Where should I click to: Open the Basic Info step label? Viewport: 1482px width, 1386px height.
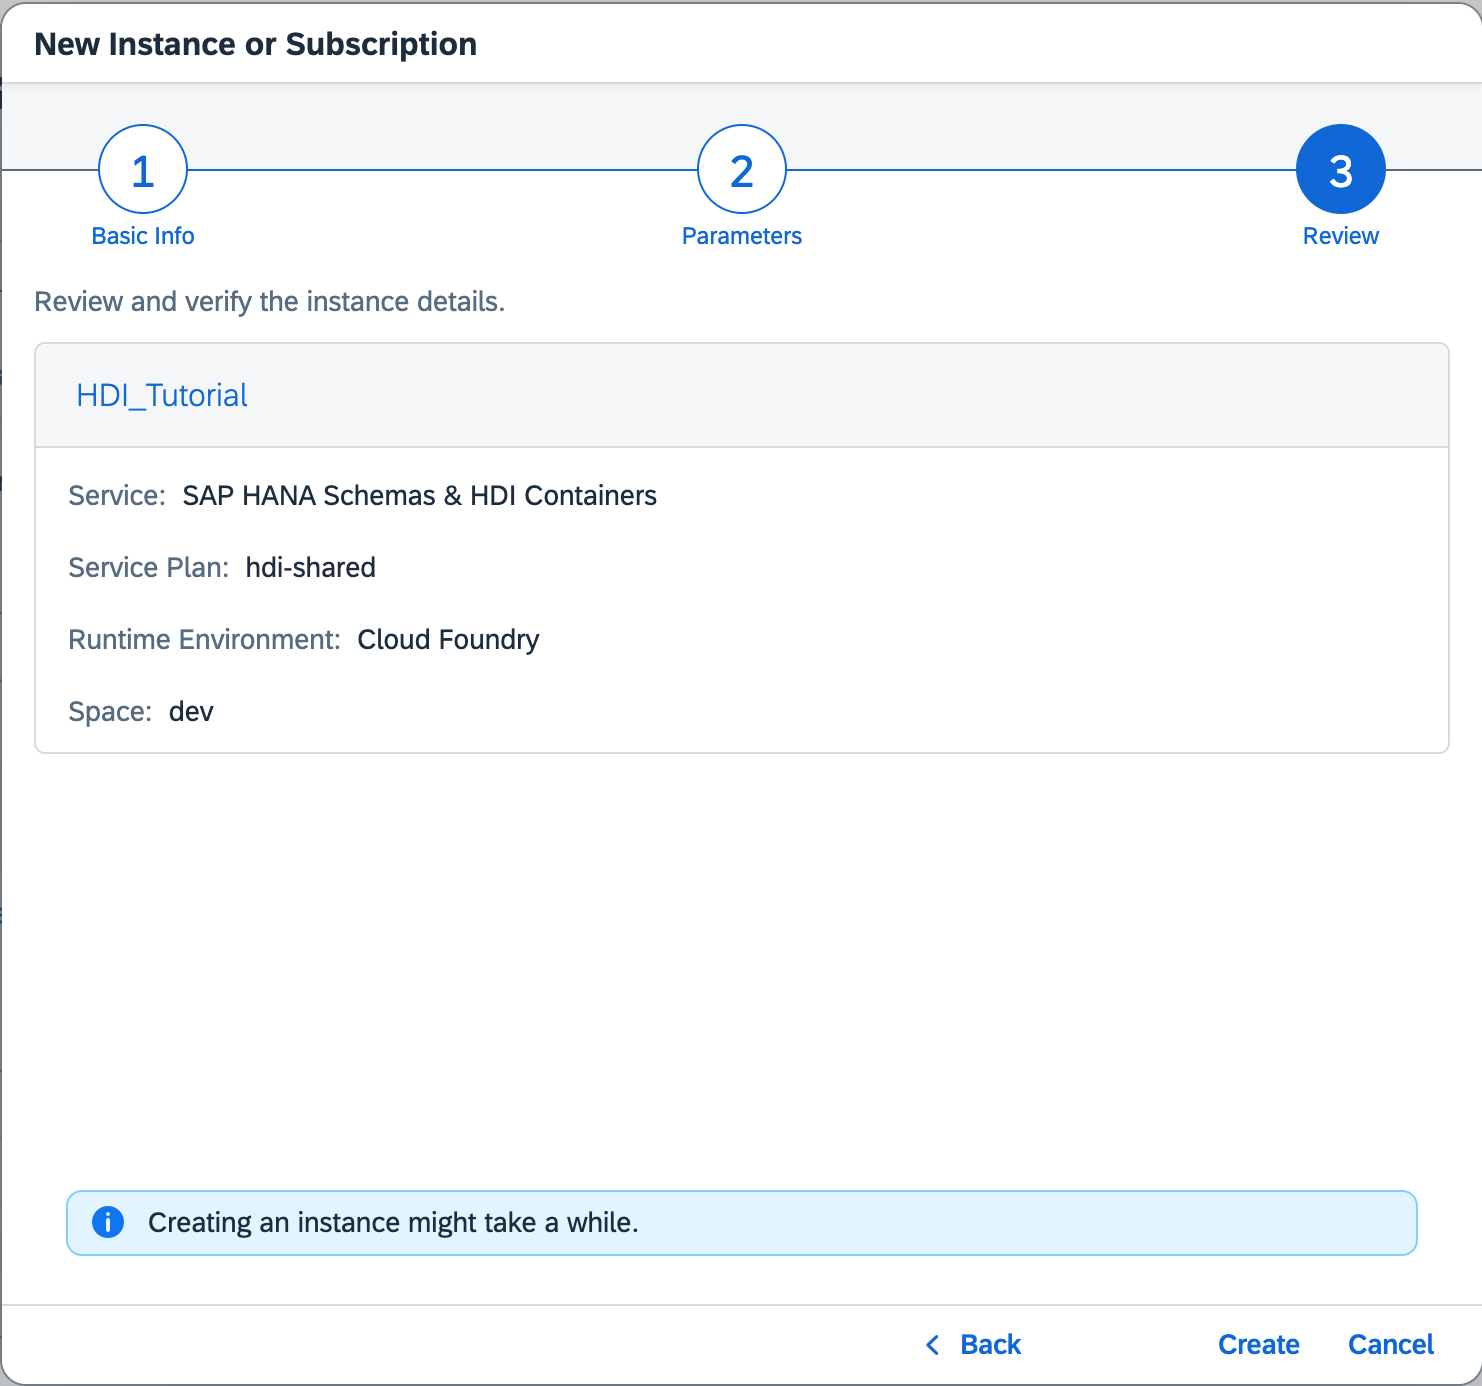pos(143,236)
